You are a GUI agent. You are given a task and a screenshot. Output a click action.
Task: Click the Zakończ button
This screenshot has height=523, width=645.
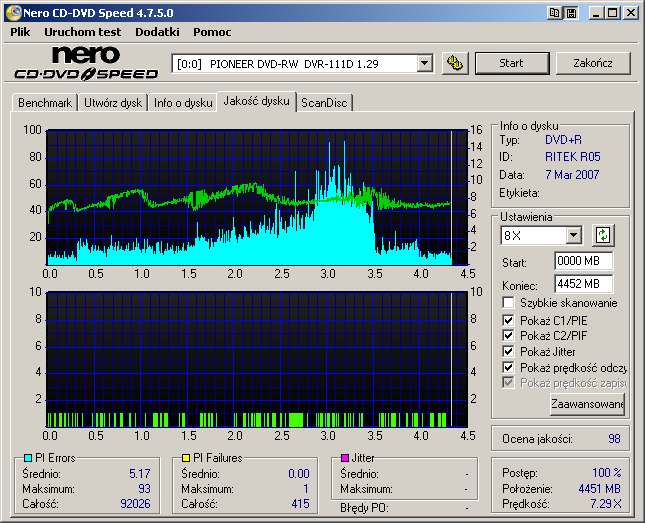(593, 63)
